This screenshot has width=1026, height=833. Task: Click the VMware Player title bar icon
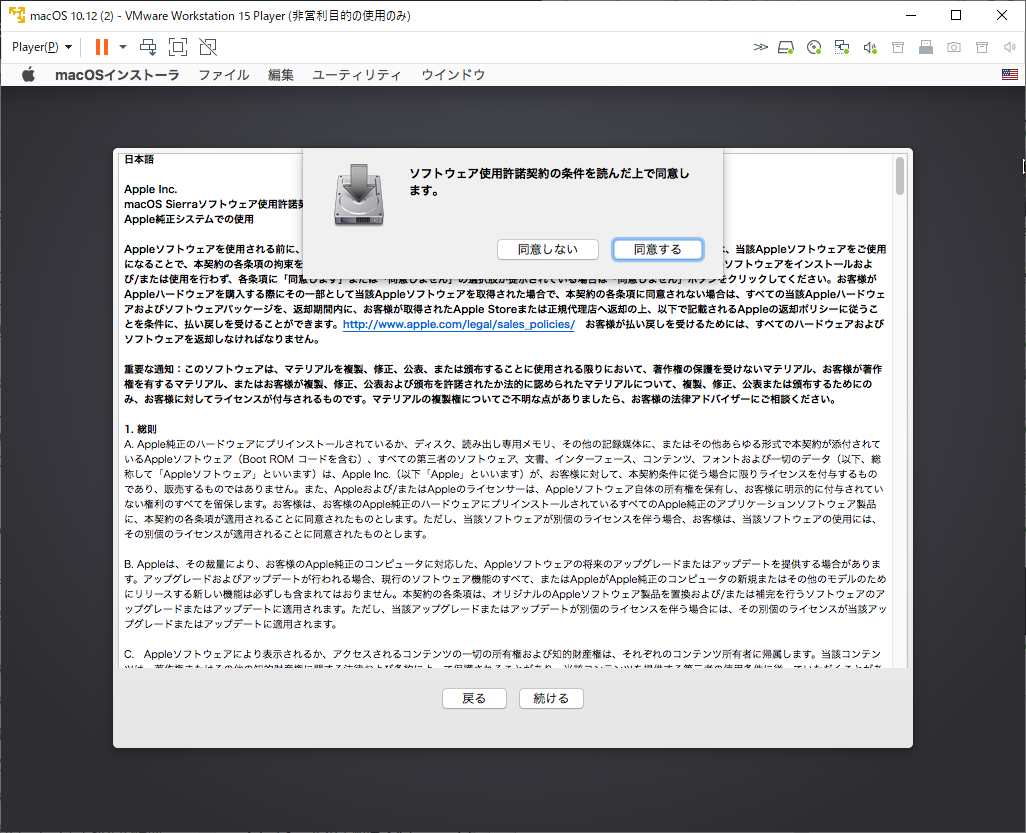[17, 15]
